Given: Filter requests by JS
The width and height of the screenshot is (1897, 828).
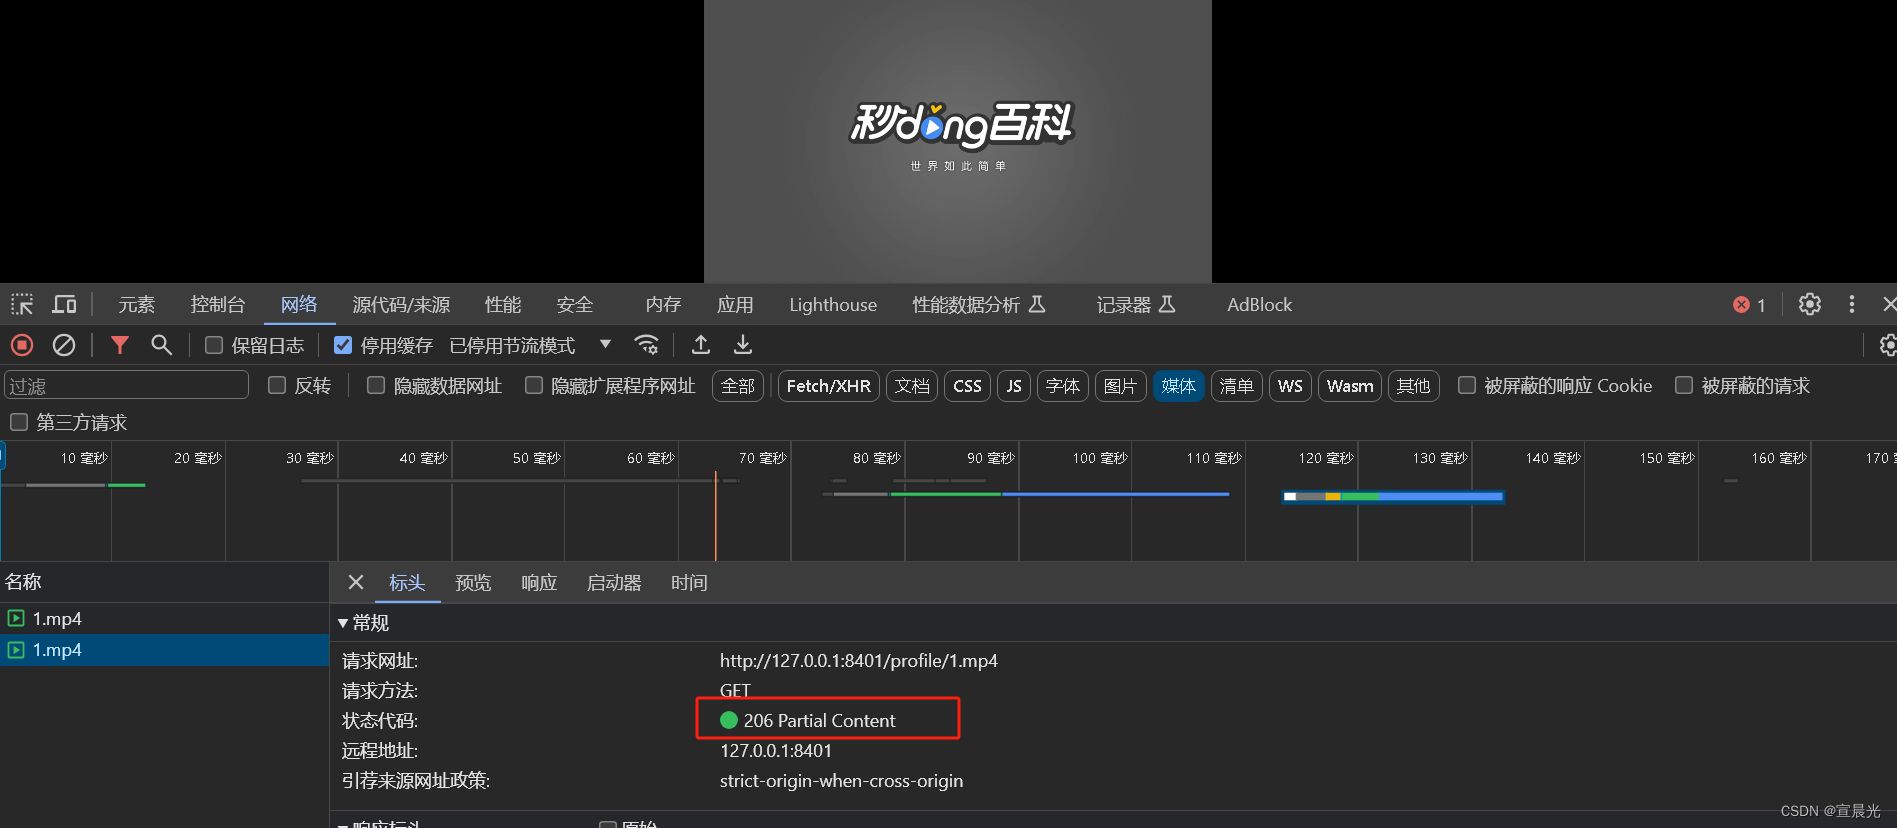Looking at the screenshot, I should pyautogui.click(x=1014, y=386).
